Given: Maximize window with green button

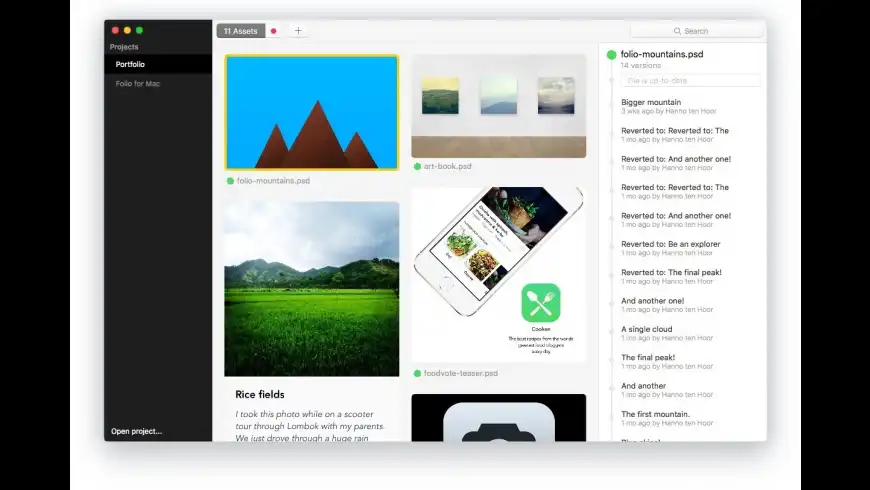Looking at the screenshot, I should [140, 30].
